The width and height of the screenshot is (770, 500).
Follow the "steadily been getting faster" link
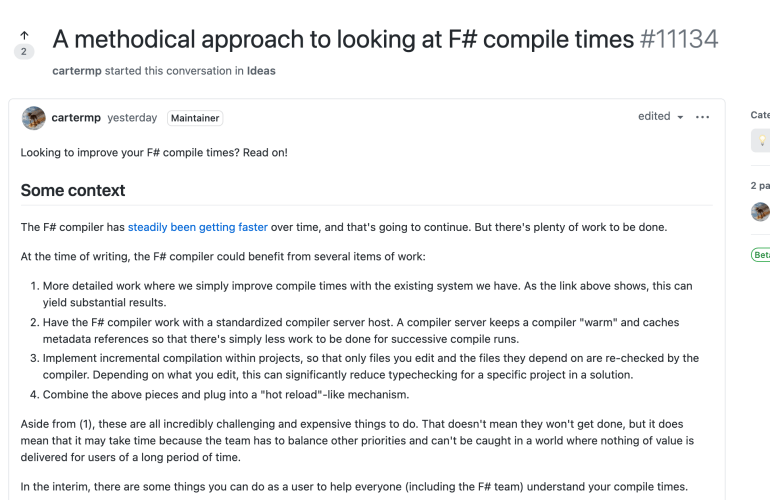(x=197, y=227)
